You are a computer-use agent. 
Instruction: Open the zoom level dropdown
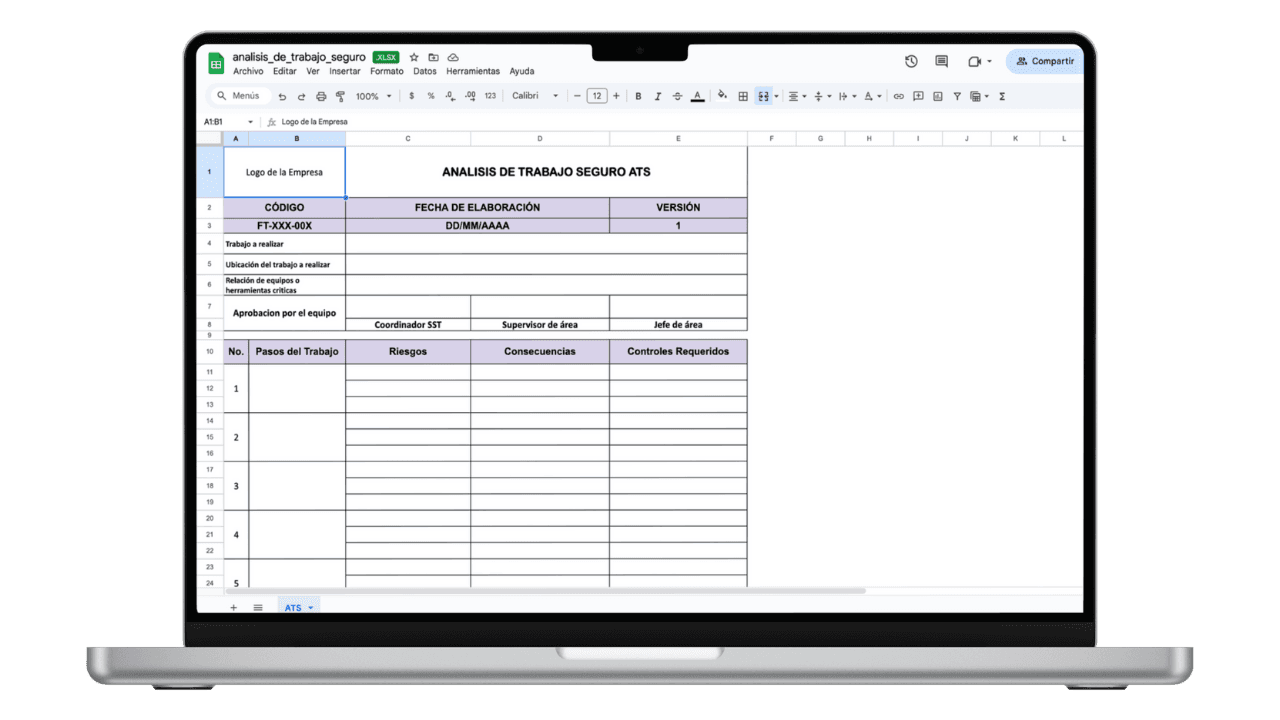tap(371, 96)
